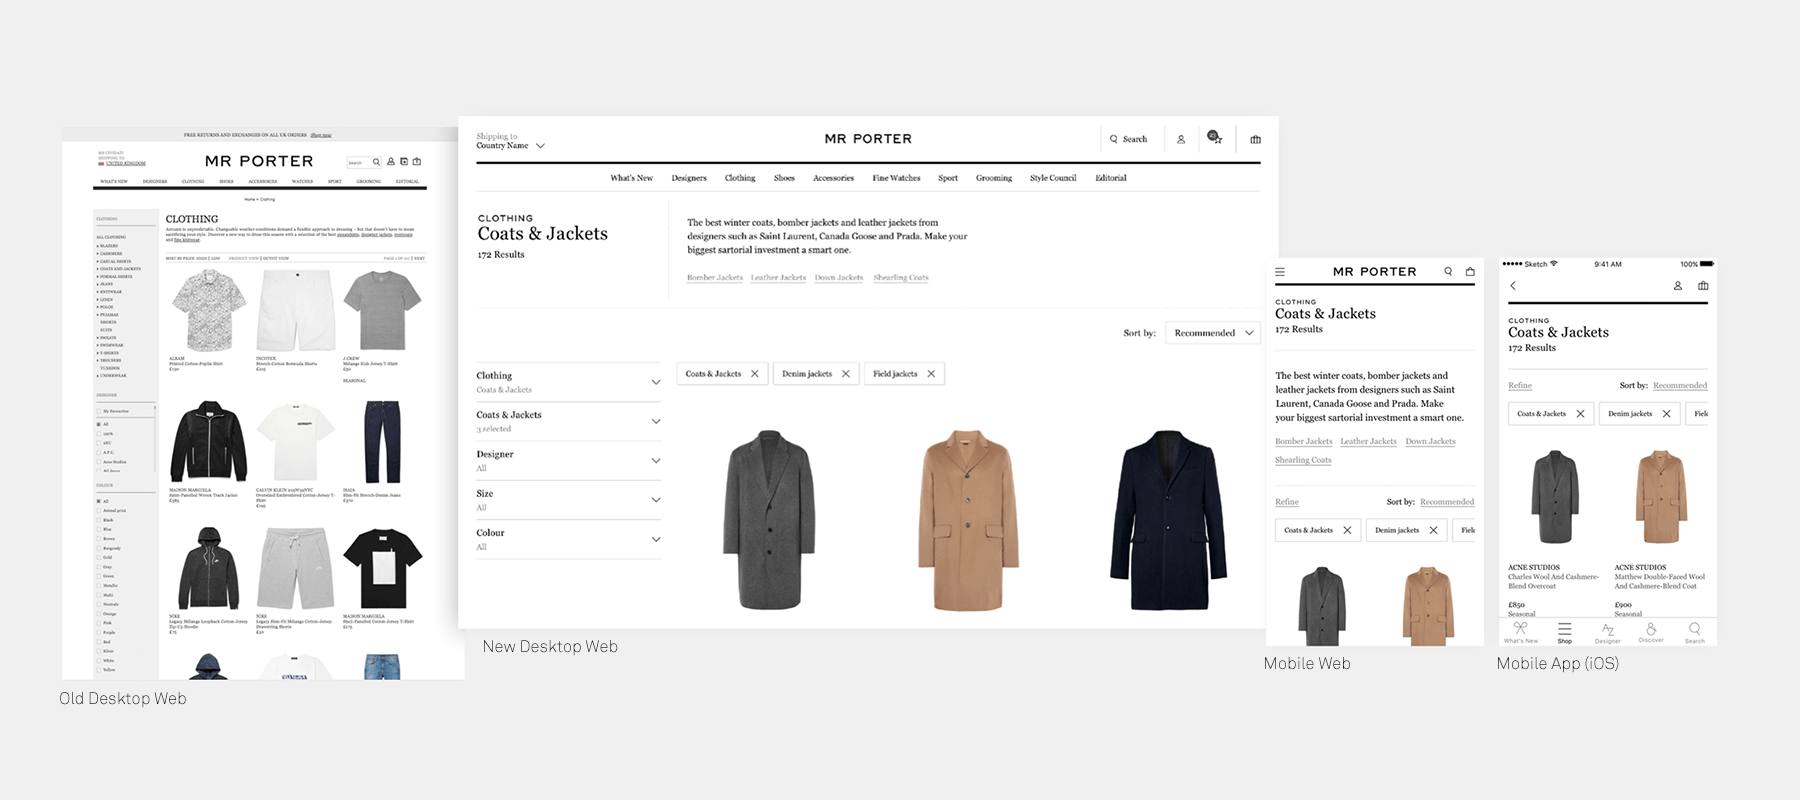
Task: Tap account icon in Mobile App iOS
Action: pos(1678,286)
